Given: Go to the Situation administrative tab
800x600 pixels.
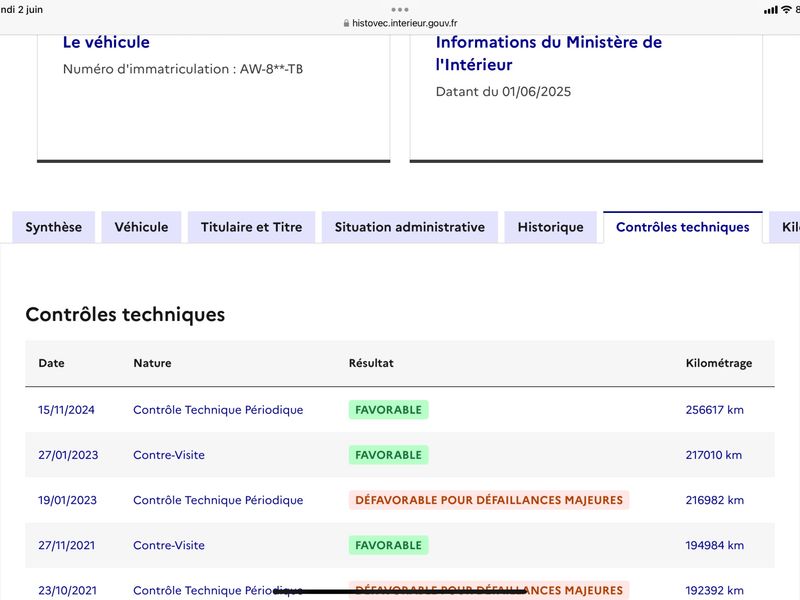Looking at the screenshot, I should (x=410, y=227).
